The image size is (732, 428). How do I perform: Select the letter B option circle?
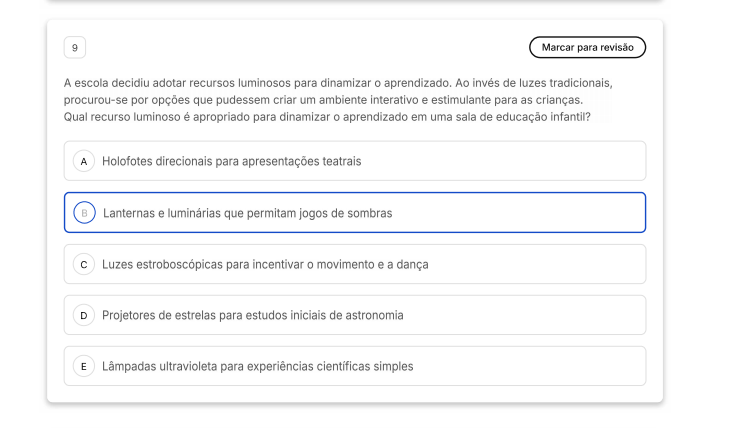click(x=85, y=213)
